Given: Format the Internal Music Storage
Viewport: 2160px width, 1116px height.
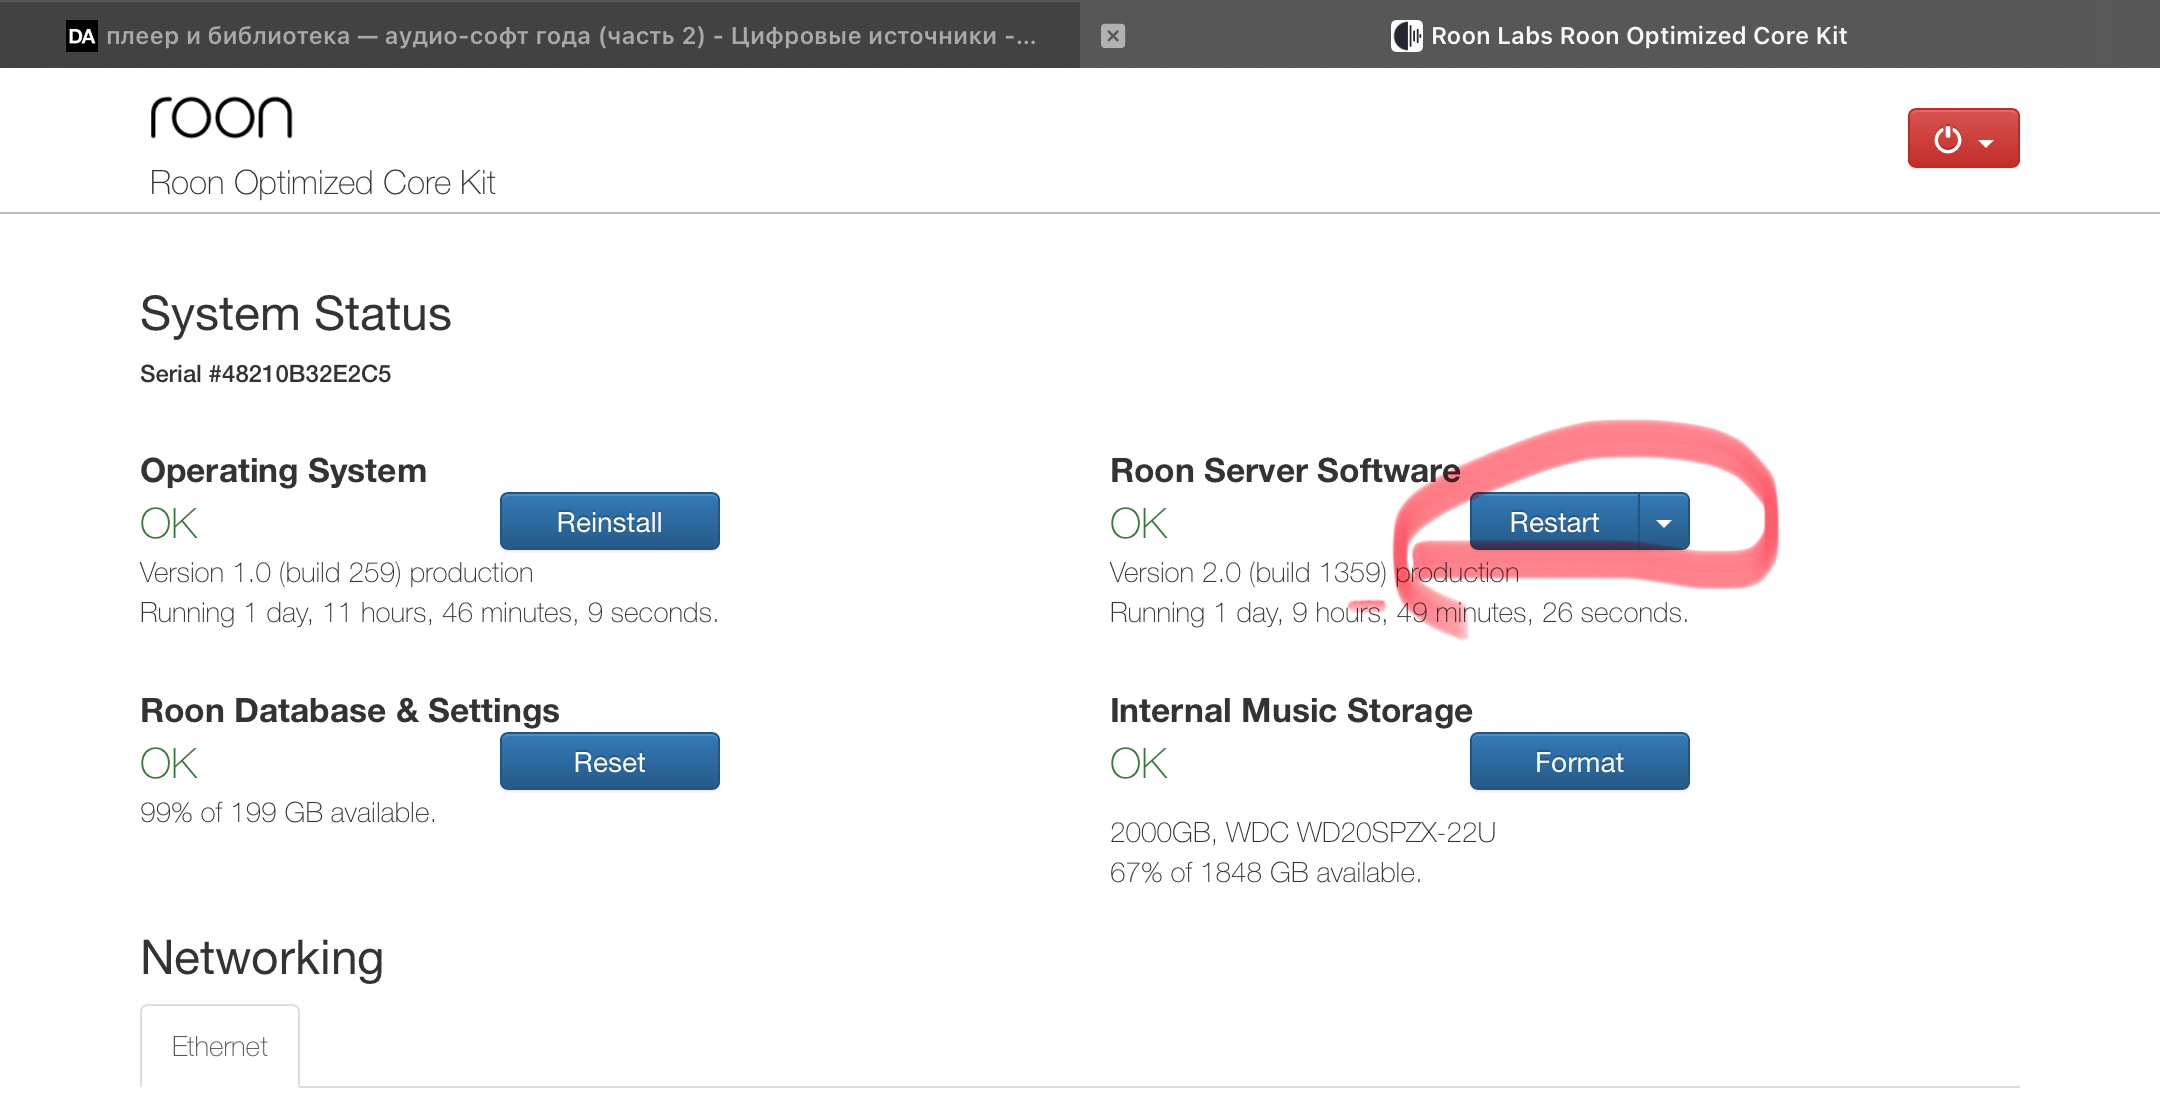Looking at the screenshot, I should (x=1580, y=761).
